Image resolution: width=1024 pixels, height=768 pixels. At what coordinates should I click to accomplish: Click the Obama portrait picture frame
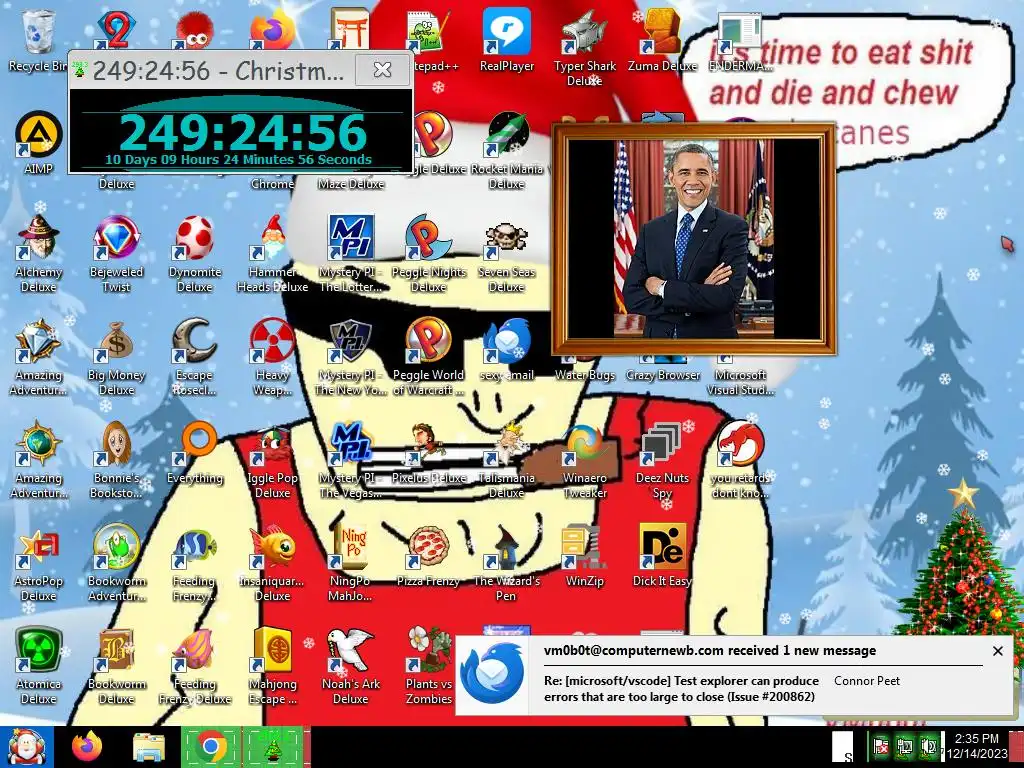(x=694, y=238)
